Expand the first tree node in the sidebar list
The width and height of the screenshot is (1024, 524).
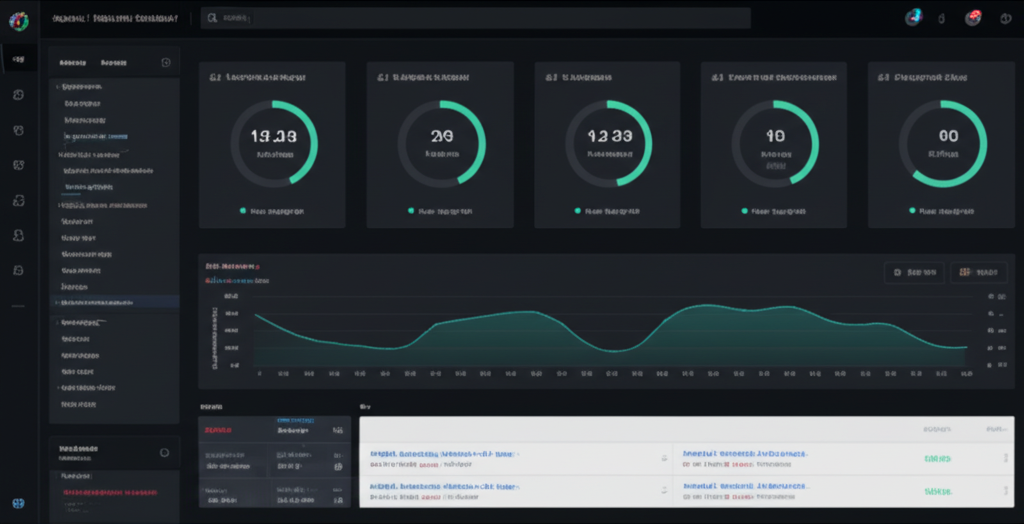point(57,86)
